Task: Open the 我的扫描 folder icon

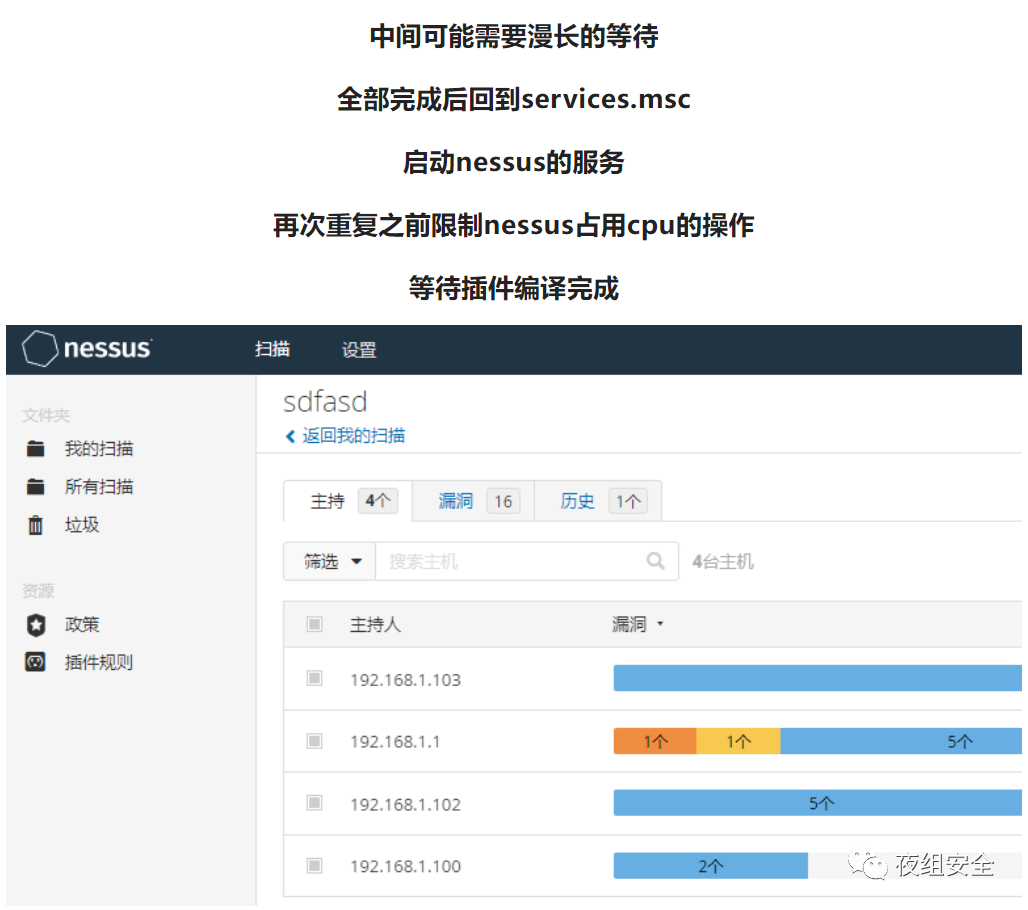Action: click(35, 449)
